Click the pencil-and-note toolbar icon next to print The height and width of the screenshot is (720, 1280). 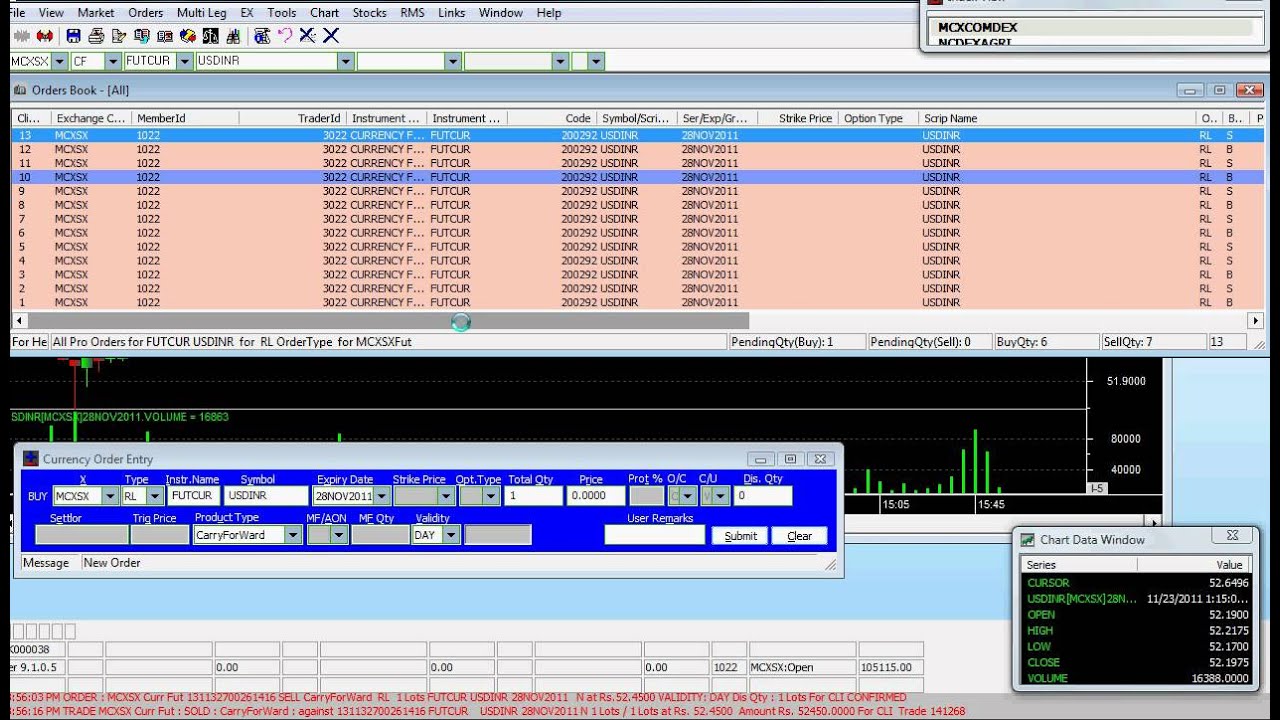[x=119, y=36]
